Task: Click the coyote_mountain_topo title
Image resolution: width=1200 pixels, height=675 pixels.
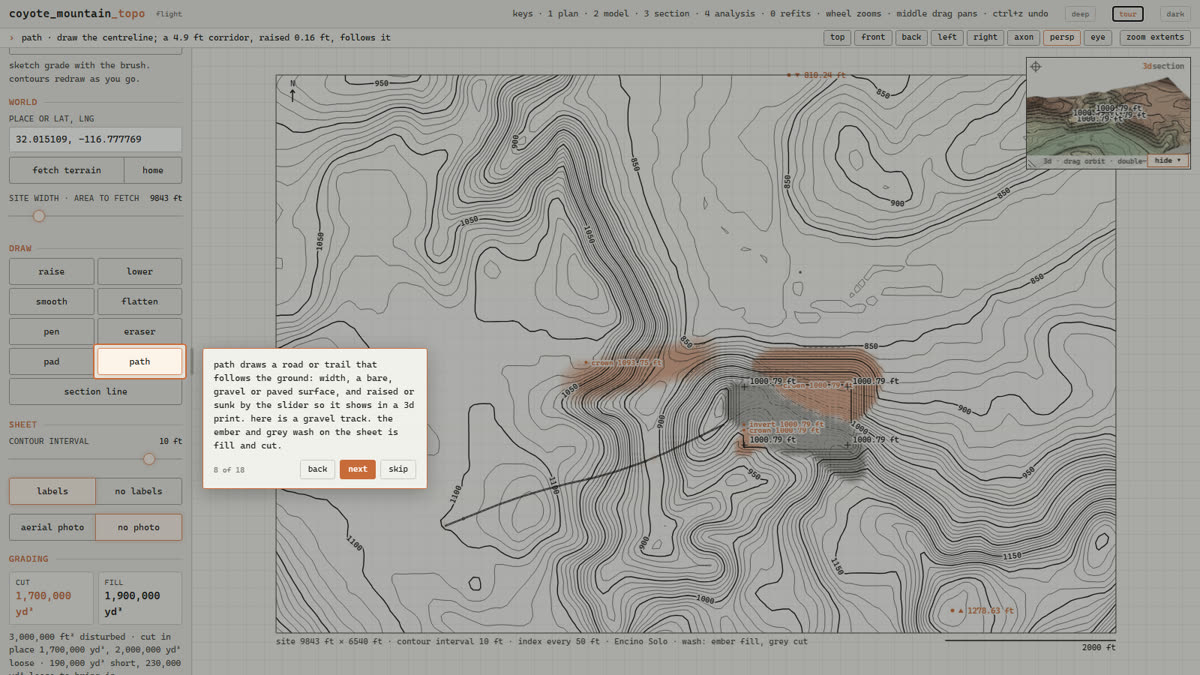Action: [x=77, y=14]
